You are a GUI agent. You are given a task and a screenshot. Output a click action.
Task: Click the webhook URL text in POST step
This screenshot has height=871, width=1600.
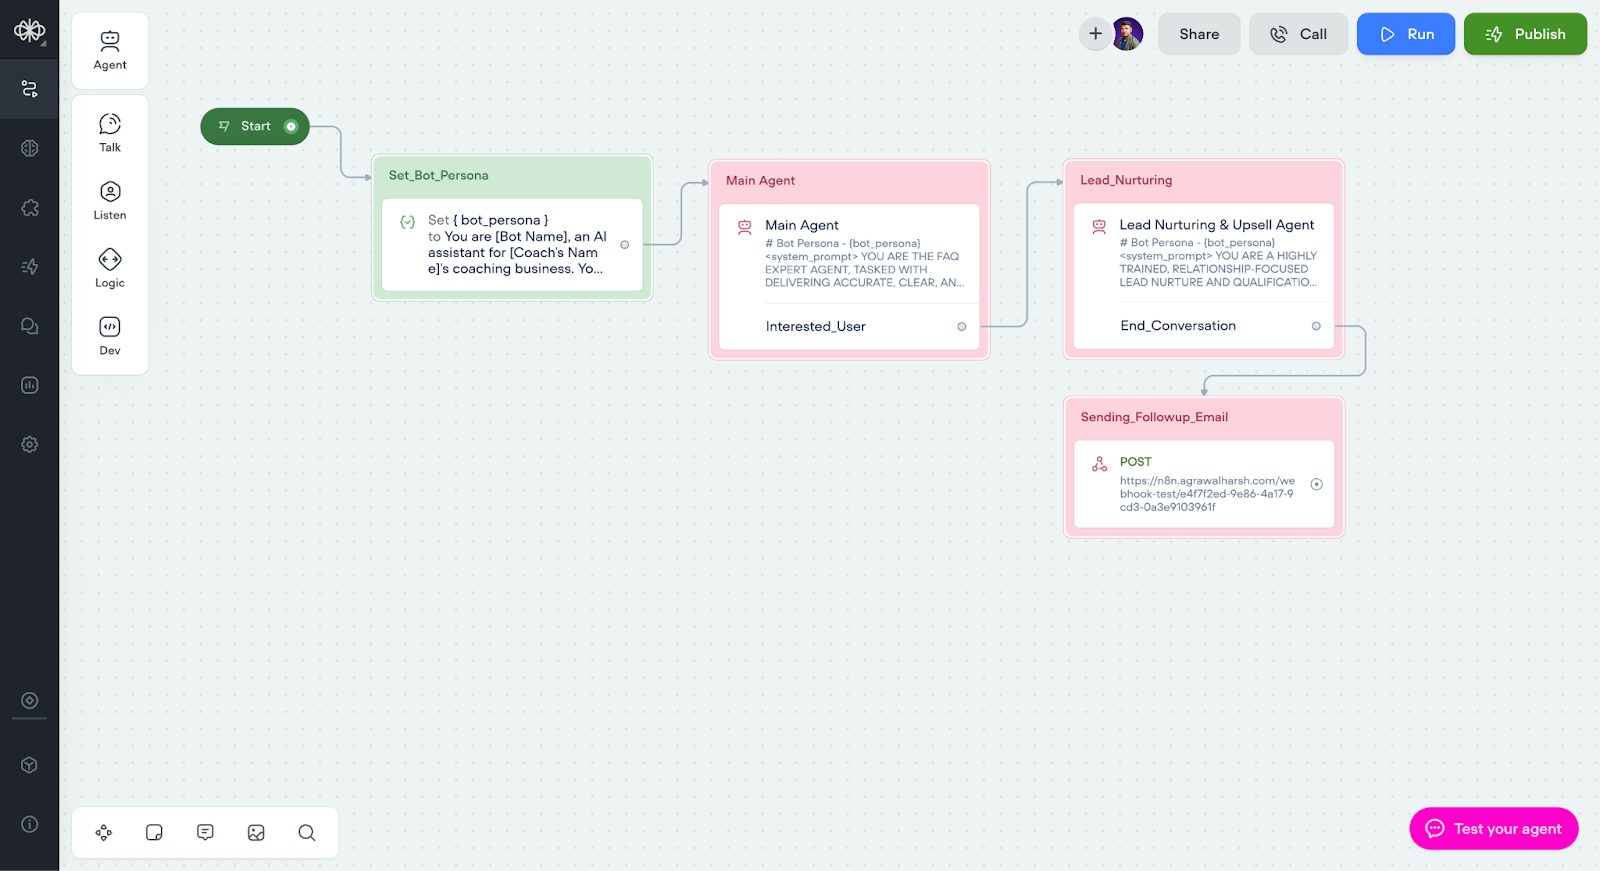1207,494
